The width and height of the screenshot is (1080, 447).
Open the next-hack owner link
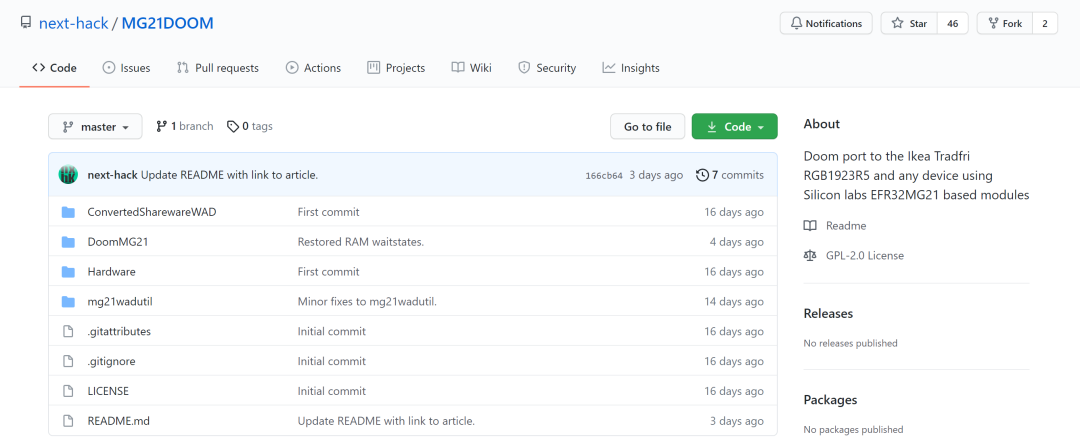point(74,23)
